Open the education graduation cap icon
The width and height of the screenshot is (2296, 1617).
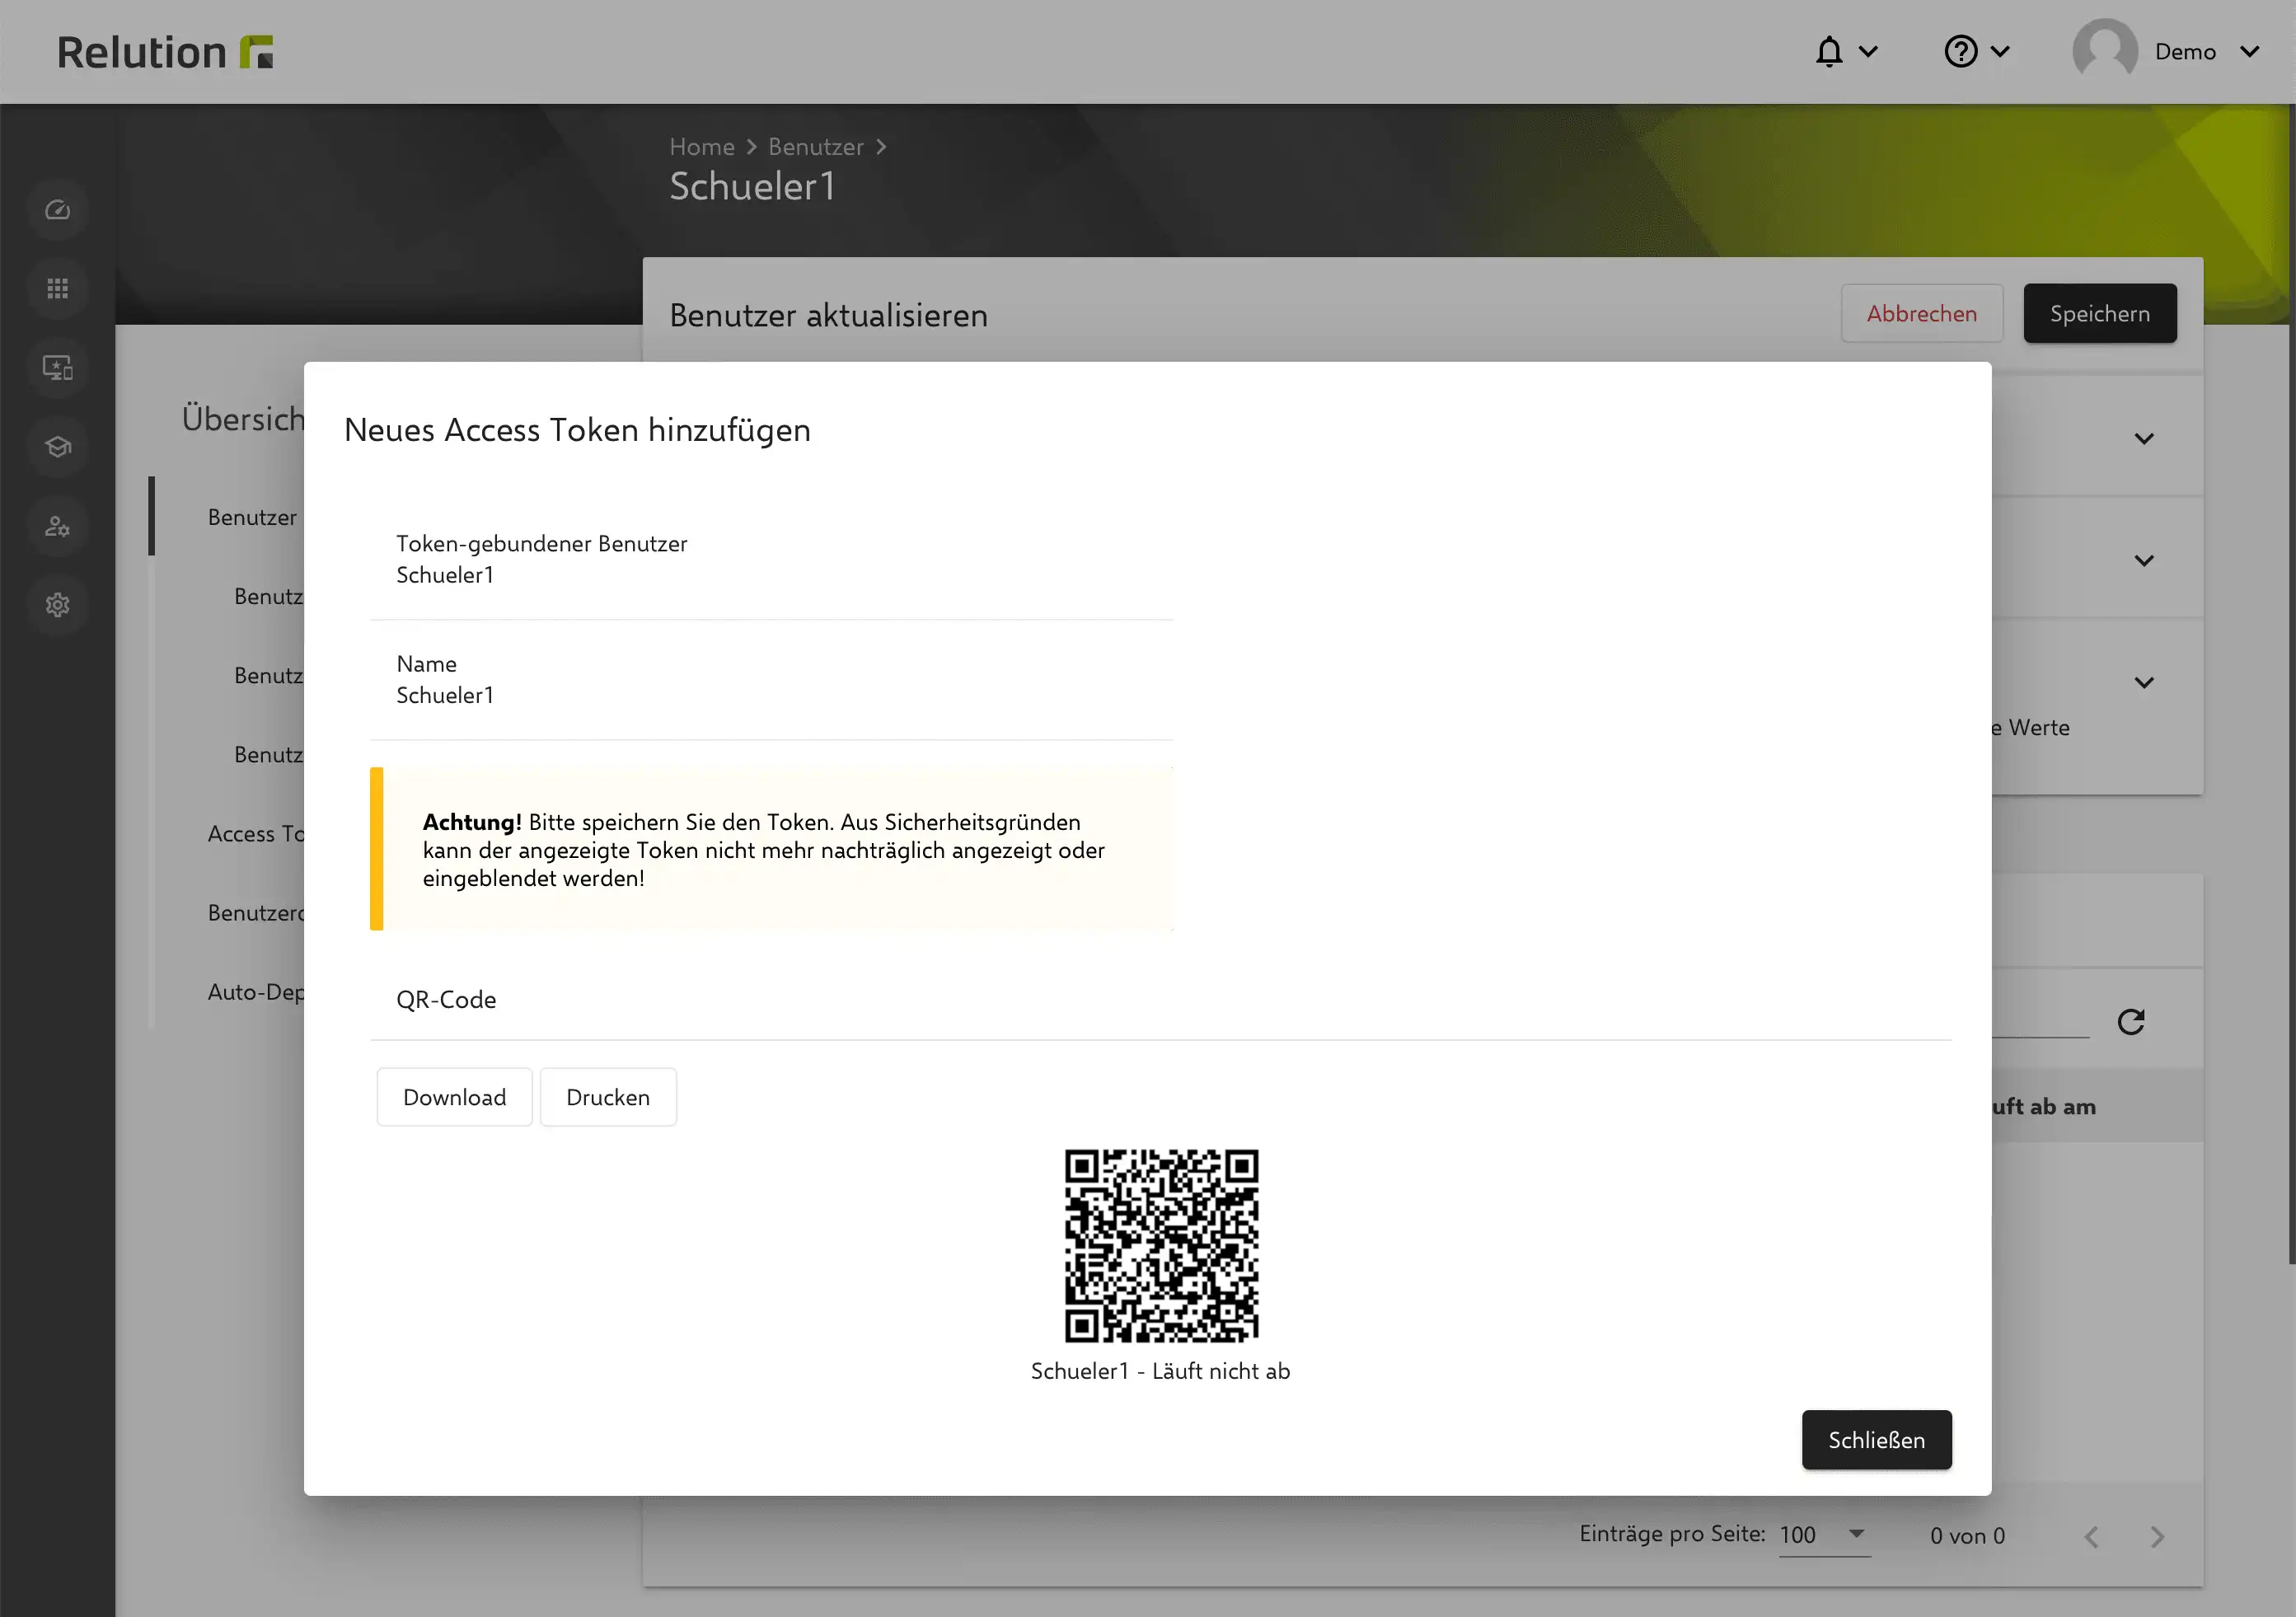click(58, 447)
